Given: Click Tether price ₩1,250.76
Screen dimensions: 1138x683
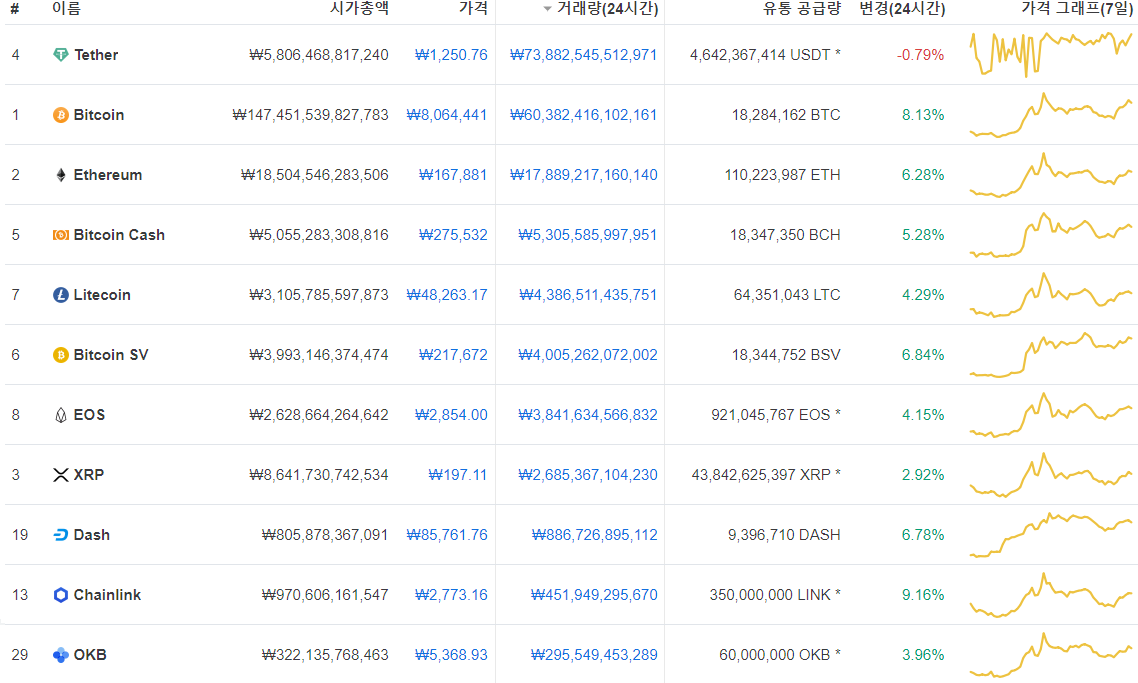Looking at the screenshot, I should pos(451,54).
